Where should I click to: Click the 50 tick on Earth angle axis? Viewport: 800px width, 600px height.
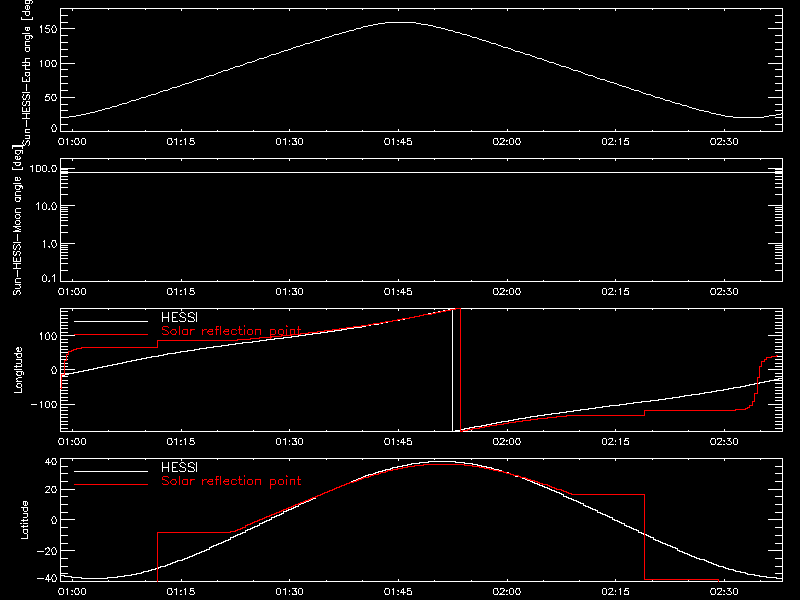51,97
